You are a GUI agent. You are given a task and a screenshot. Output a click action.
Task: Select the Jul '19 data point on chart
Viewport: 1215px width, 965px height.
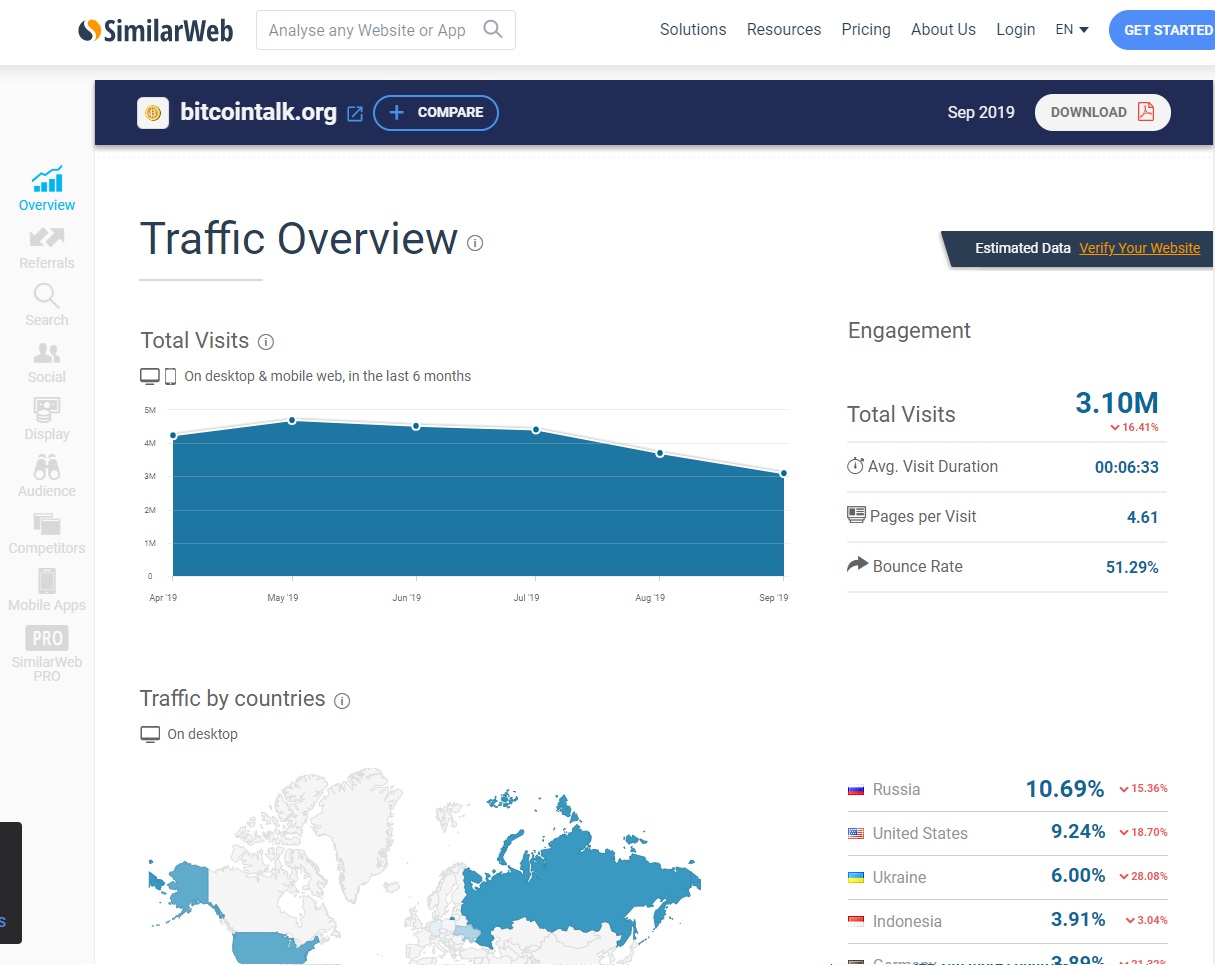pyautogui.click(x=537, y=430)
